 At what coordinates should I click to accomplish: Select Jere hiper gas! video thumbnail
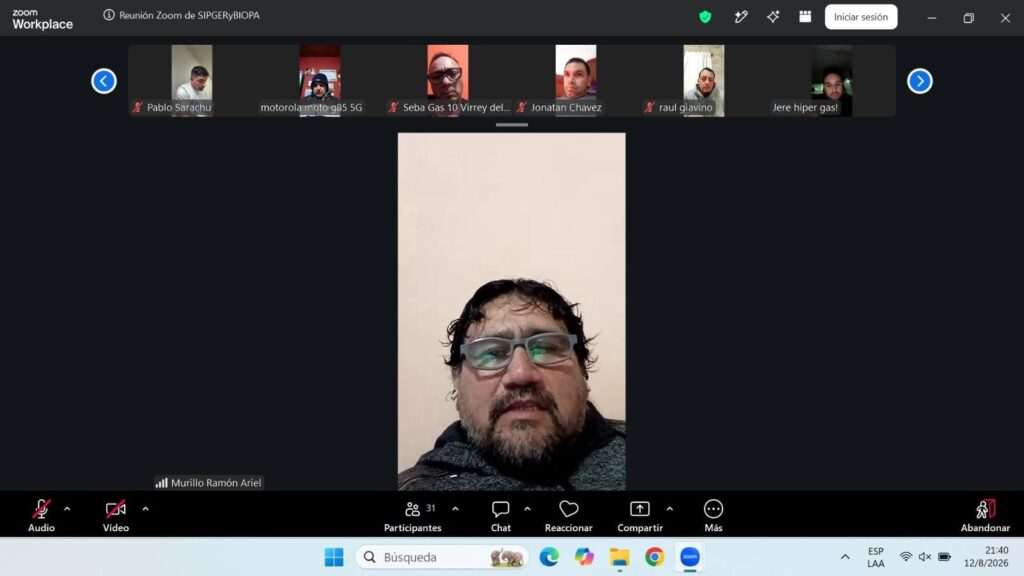832,80
